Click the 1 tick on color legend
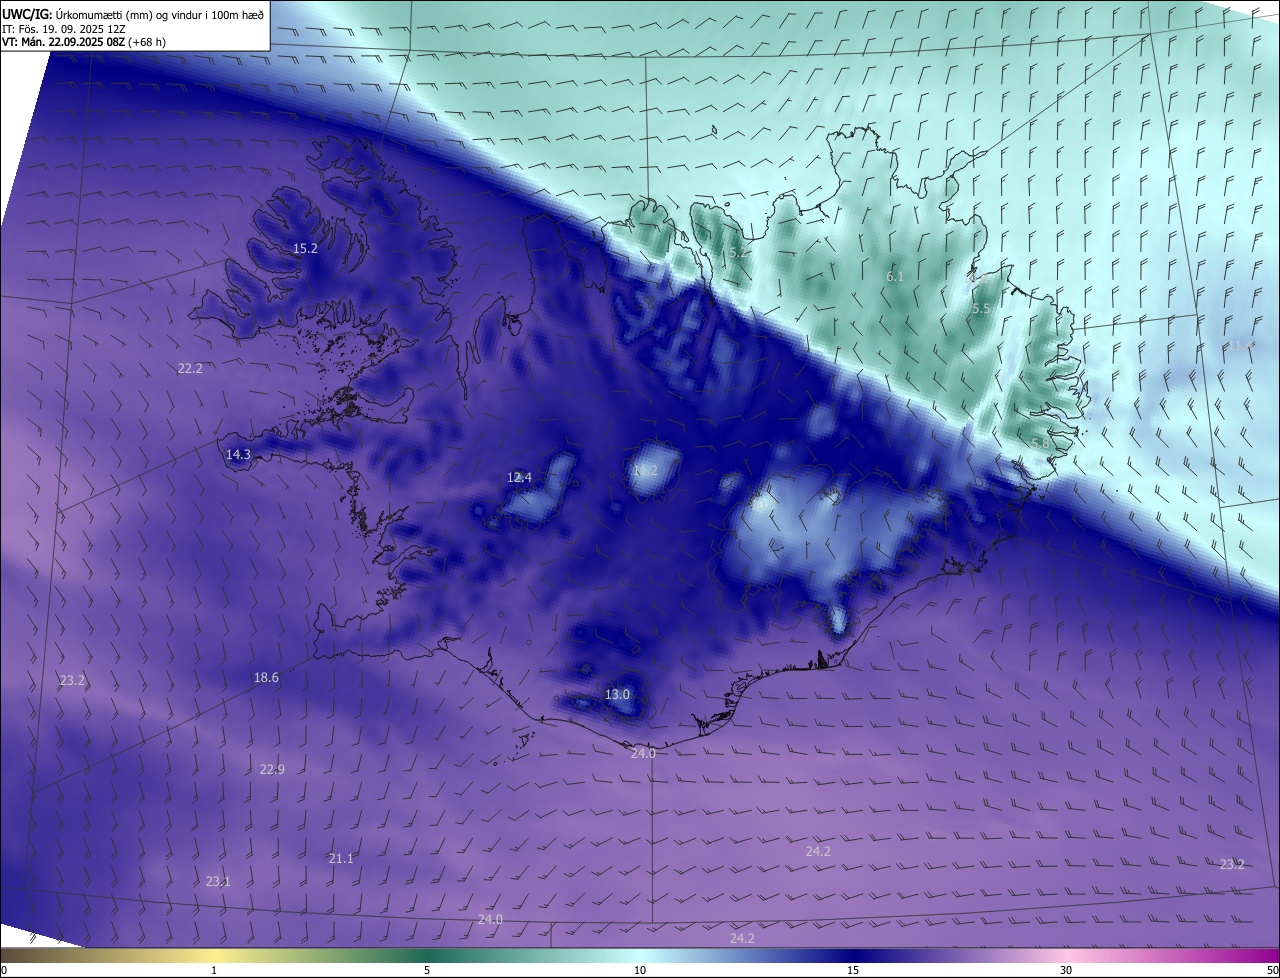Image resolution: width=1280 pixels, height=978 pixels. point(214,970)
